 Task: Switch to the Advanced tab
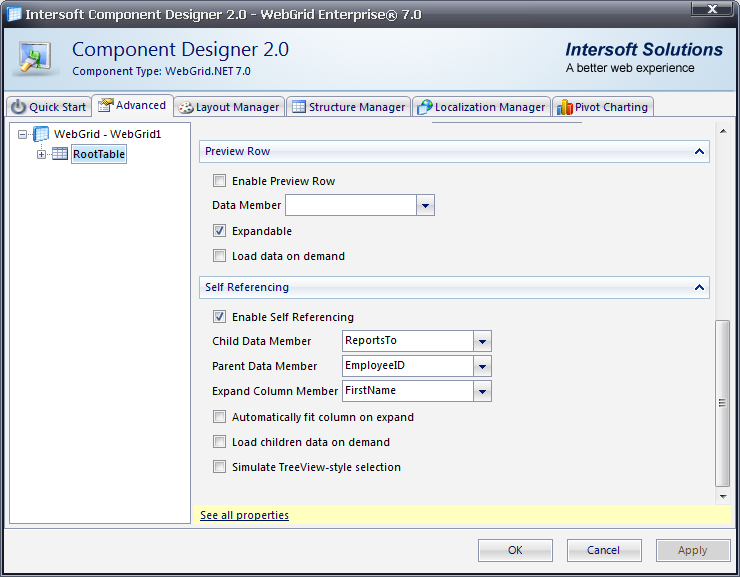pyautogui.click(x=131, y=106)
